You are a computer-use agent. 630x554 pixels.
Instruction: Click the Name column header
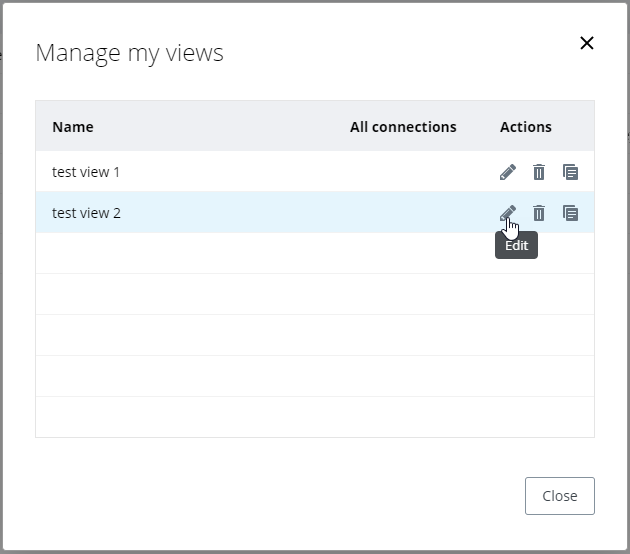pyautogui.click(x=73, y=127)
